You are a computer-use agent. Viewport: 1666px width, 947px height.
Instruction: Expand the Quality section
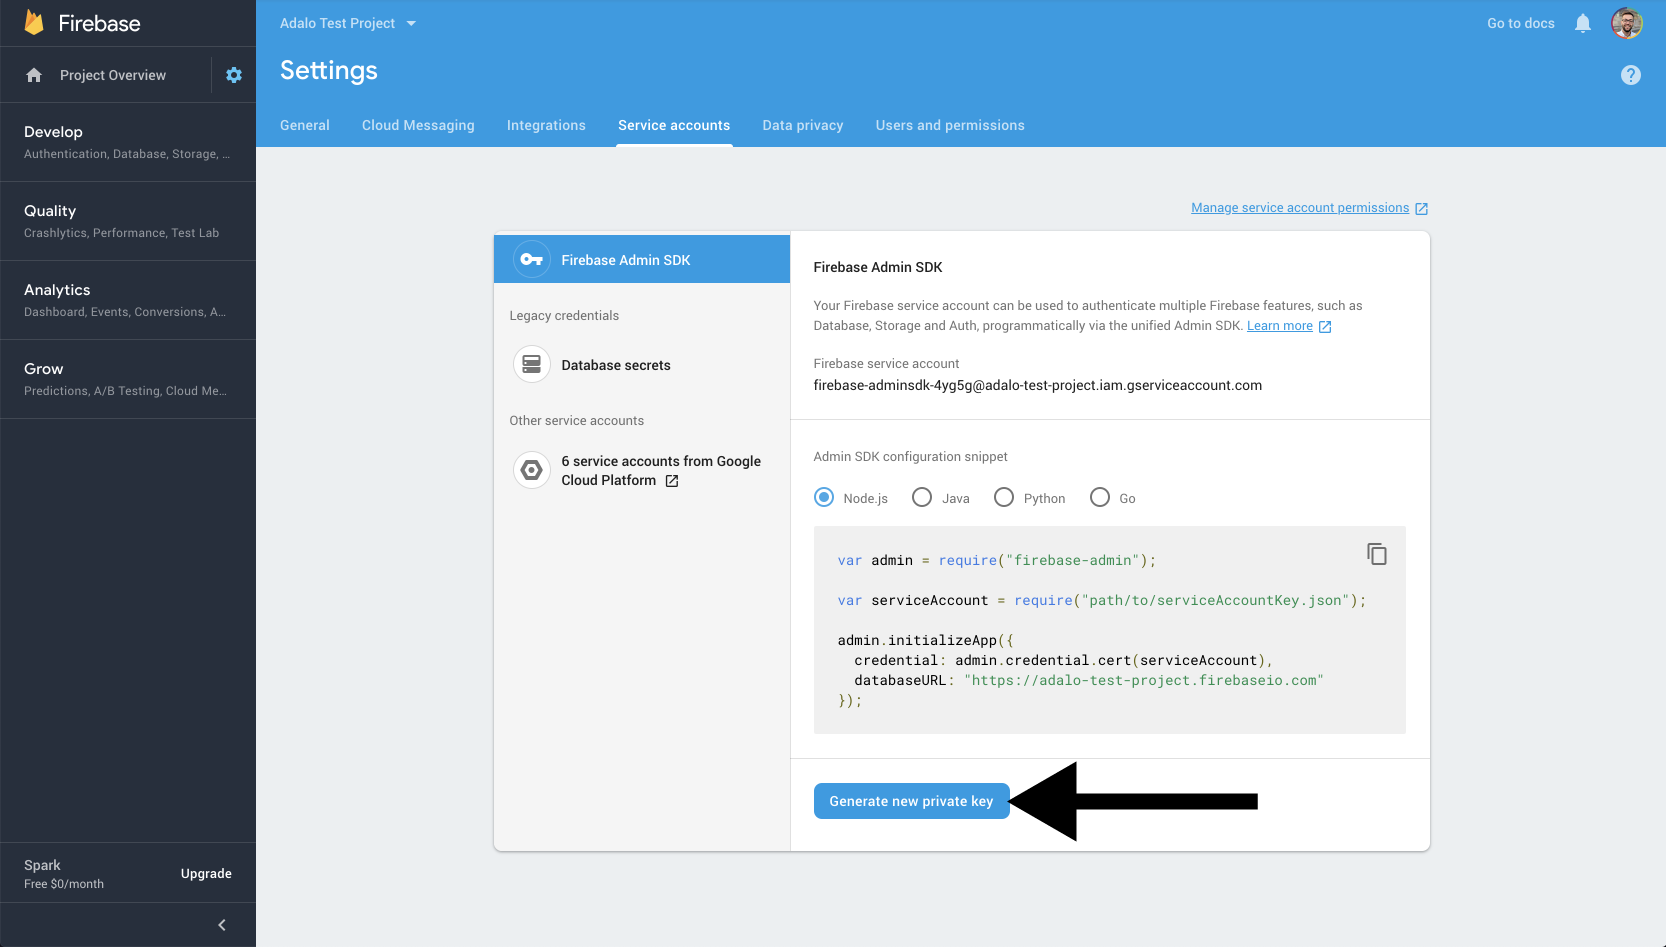[x=128, y=221]
